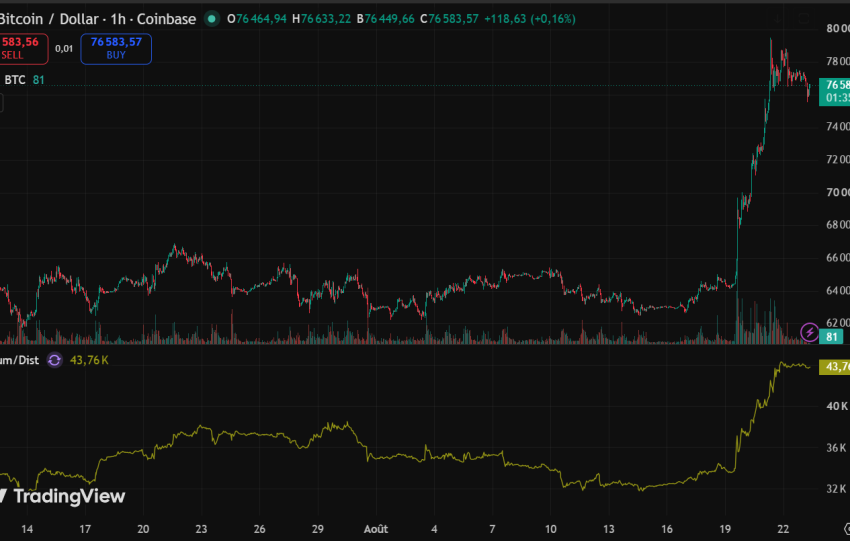The width and height of the screenshot is (850, 541).
Task: Click the 70 00 price scale label
Action: [838, 192]
